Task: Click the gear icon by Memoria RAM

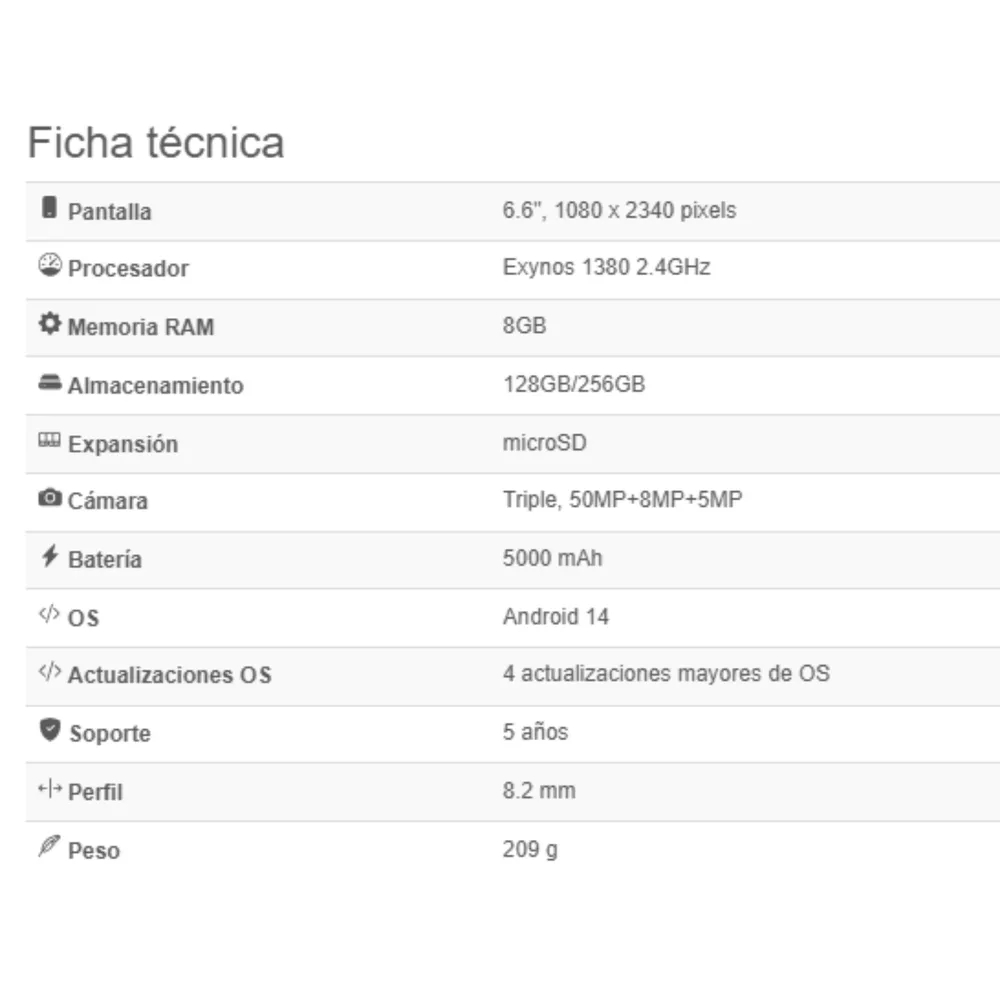Action: (x=50, y=323)
